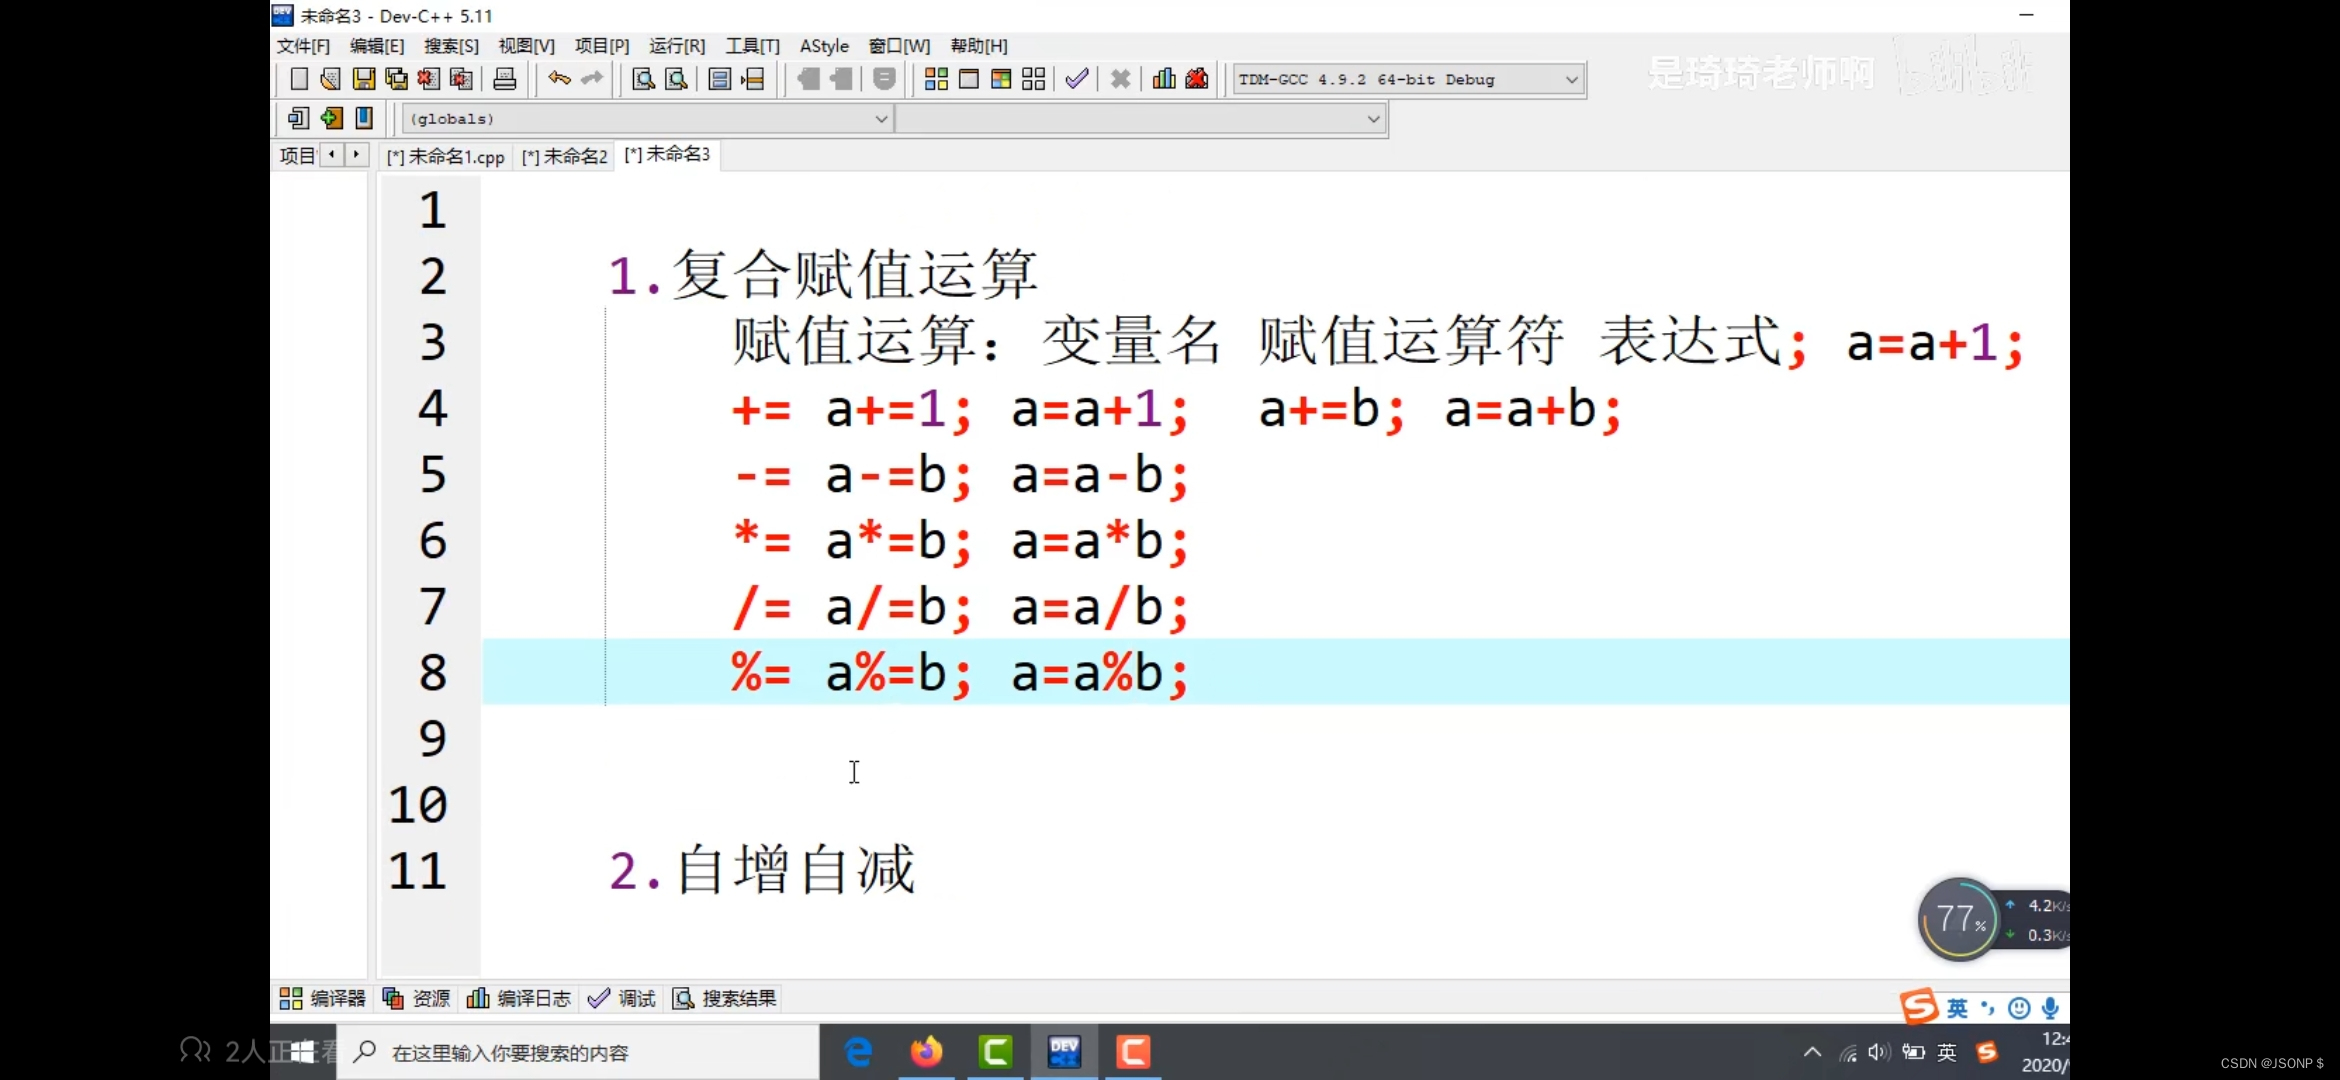Switch to the 未命名2 editor tab
The image size is (2340, 1080).
tap(565, 157)
